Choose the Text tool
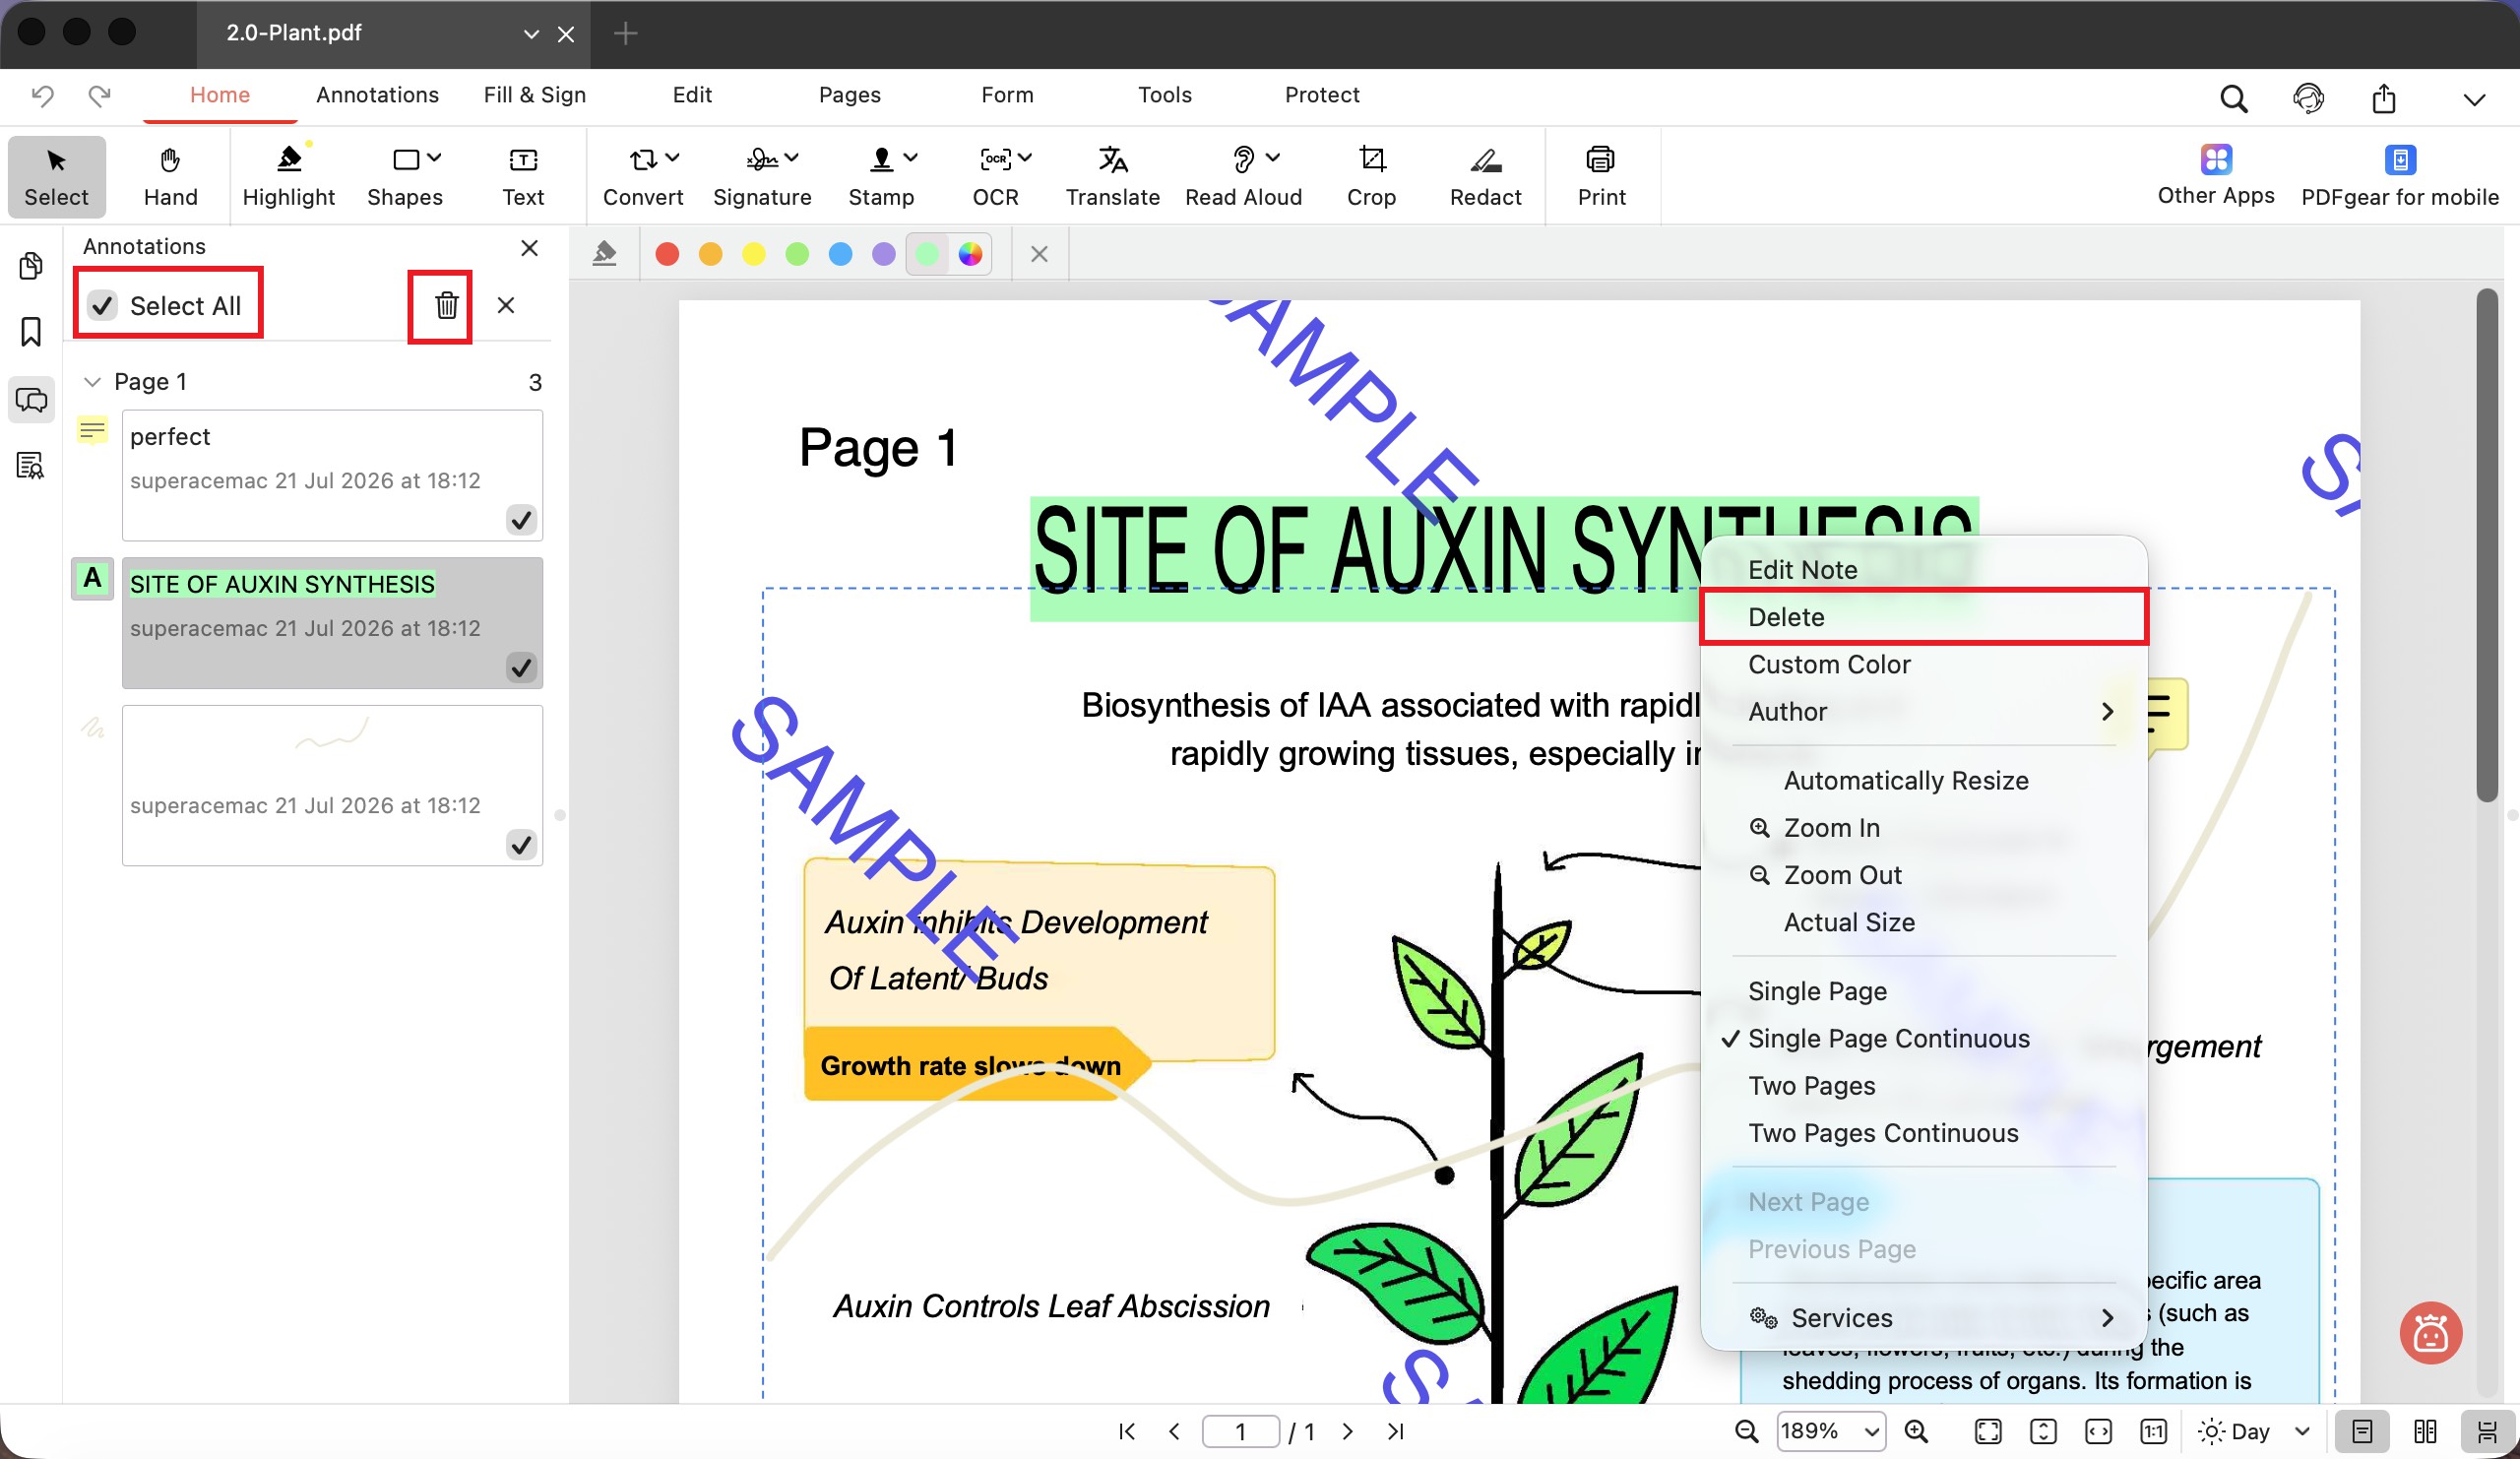This screenshot has width=2520, height=1459. tap(523, 177)
